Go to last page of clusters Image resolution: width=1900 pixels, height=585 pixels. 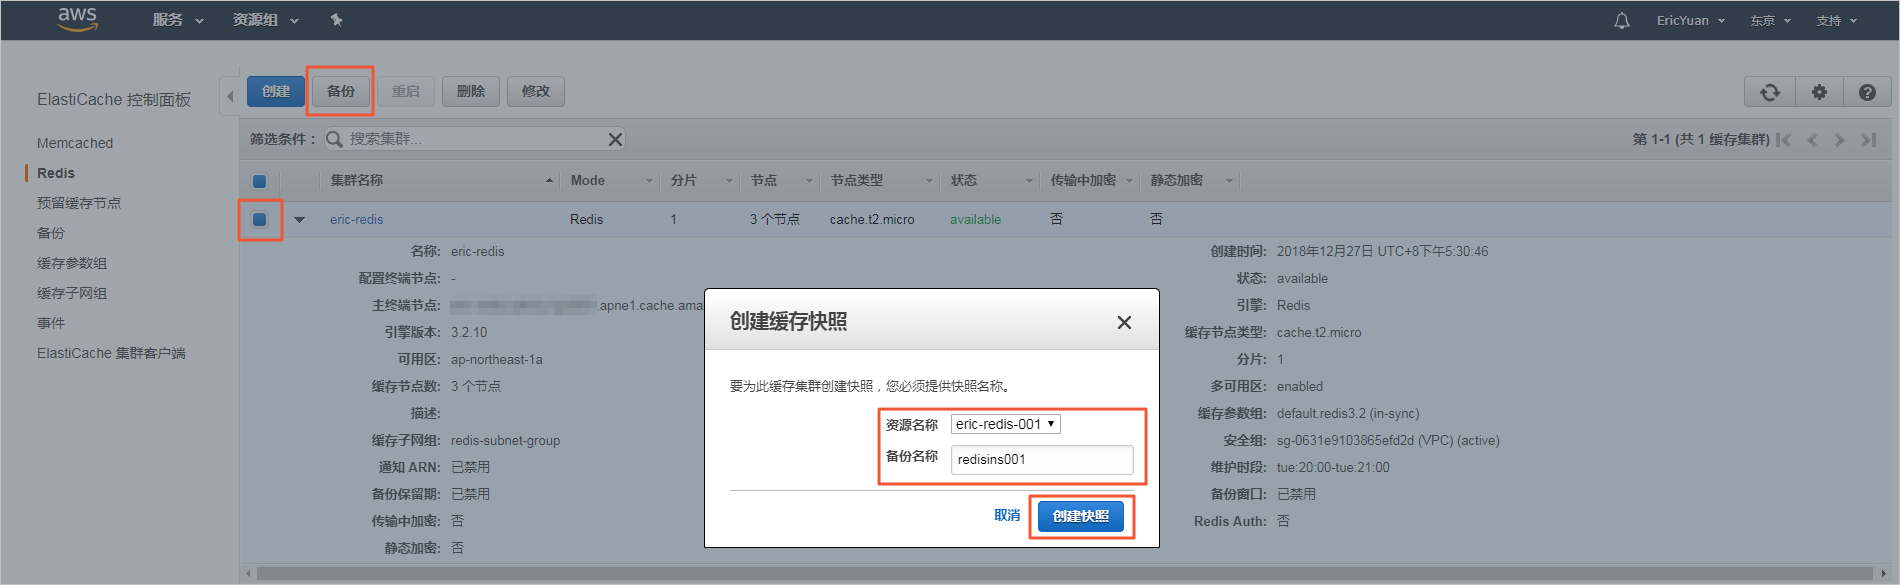1868,140
